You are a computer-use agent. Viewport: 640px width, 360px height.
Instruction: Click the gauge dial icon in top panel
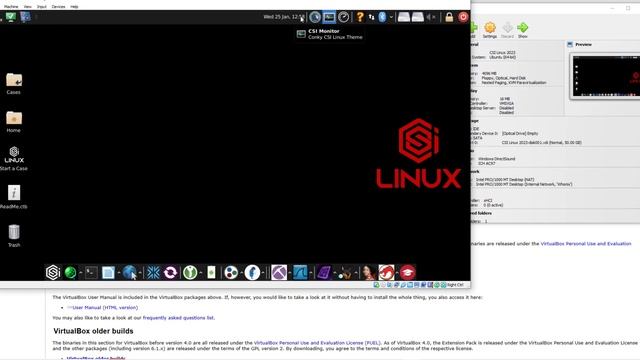click(344, 17)
